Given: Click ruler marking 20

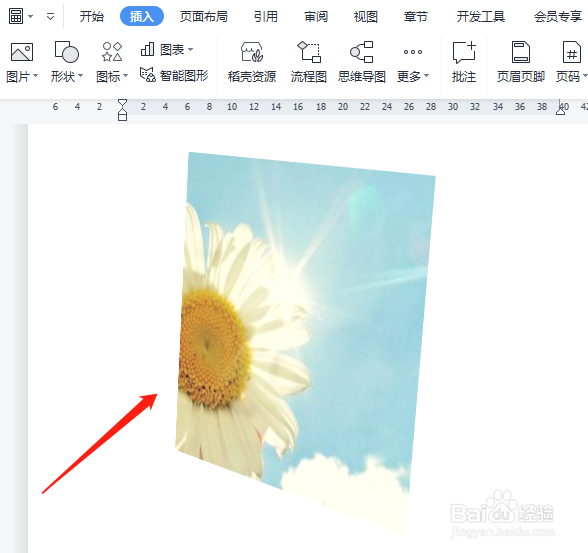Looking at the screenshot, I should pyautogui.click(x=343, y=107).
